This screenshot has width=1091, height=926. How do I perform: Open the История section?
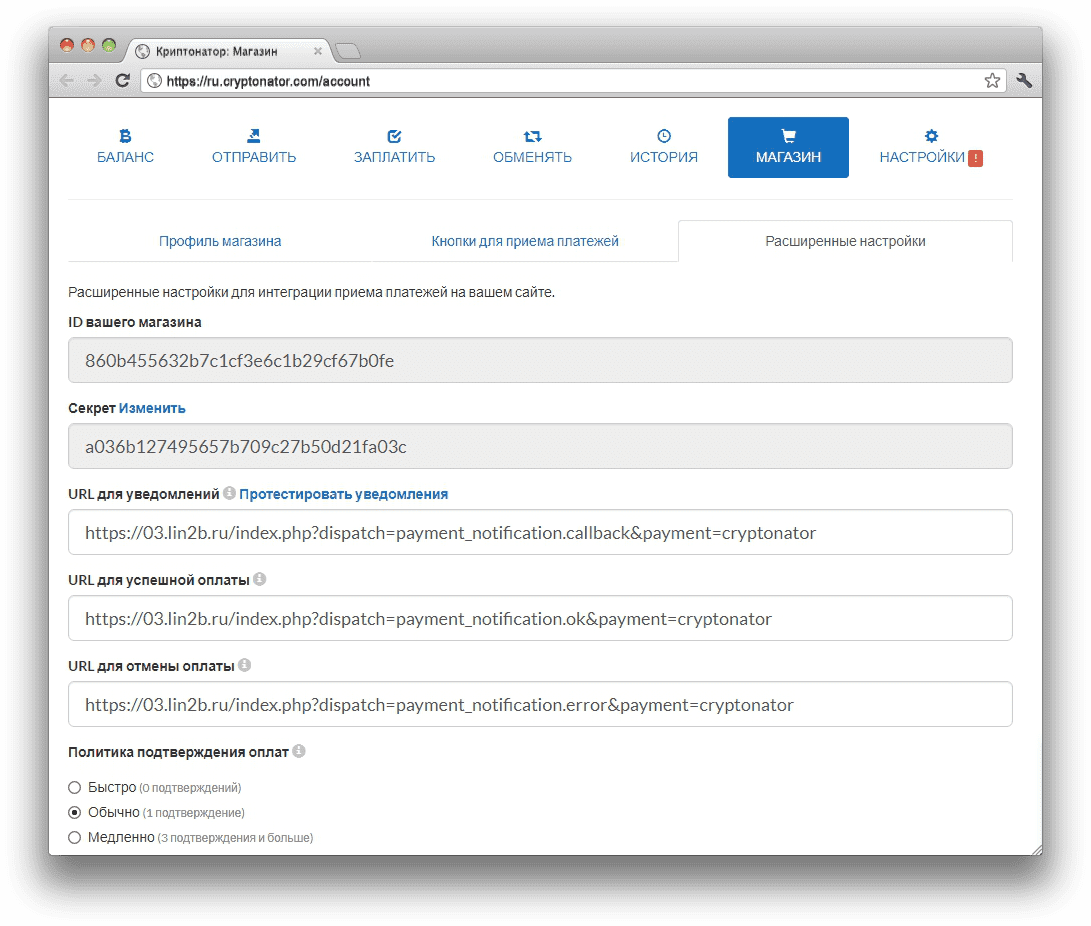click(x=664, y=147)
